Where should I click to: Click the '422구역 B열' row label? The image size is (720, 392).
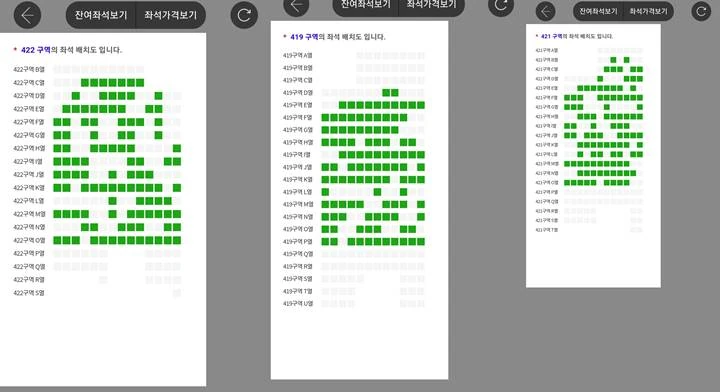point(29,70)
